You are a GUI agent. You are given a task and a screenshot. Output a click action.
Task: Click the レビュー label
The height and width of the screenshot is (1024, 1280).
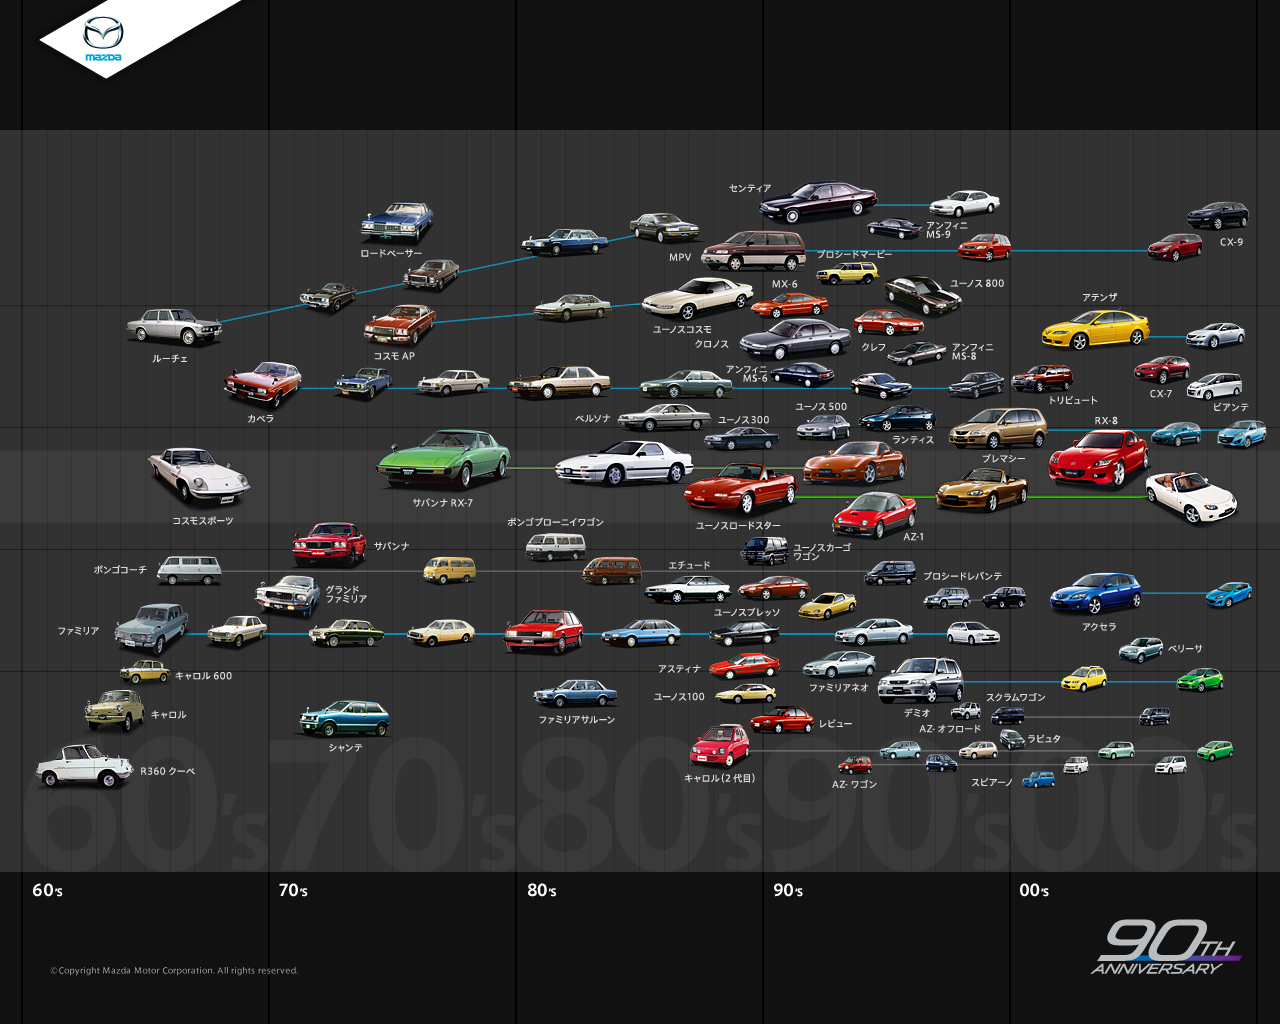click(x=835, y=723)
